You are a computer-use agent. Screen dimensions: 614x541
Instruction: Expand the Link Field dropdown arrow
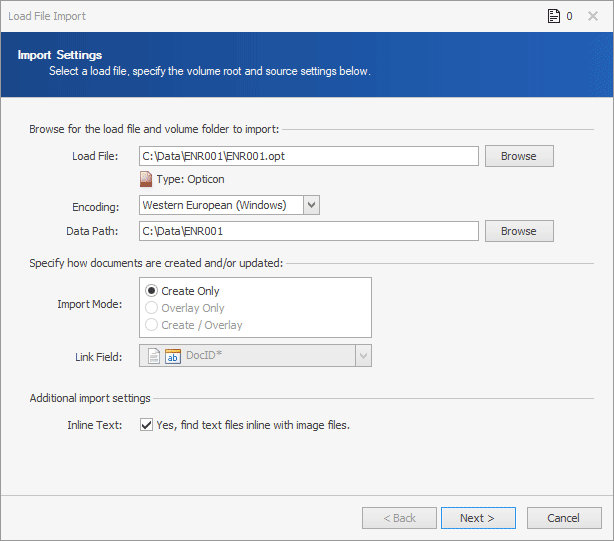[363, 356]
